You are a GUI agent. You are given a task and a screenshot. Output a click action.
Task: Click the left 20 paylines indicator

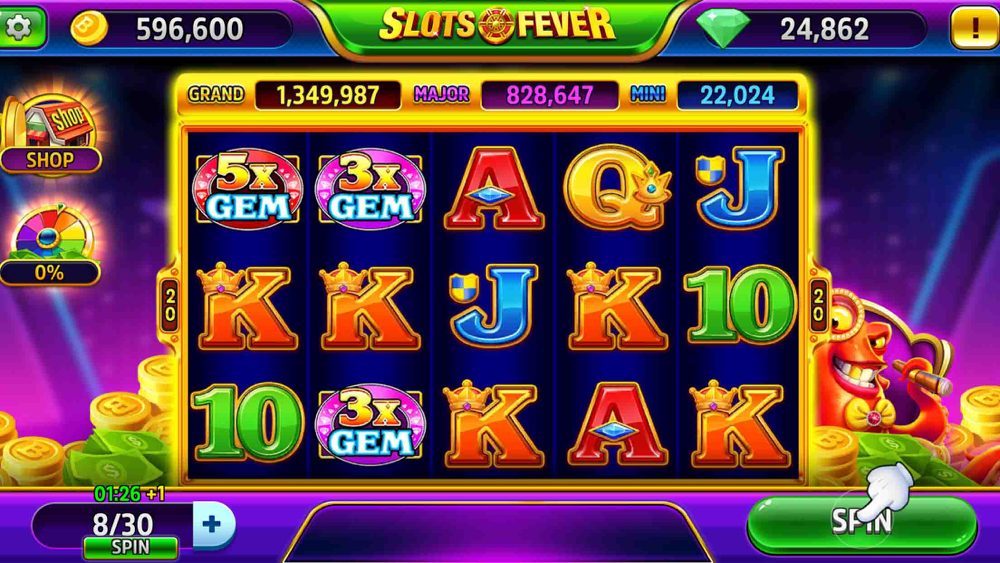tap(170, 305)
